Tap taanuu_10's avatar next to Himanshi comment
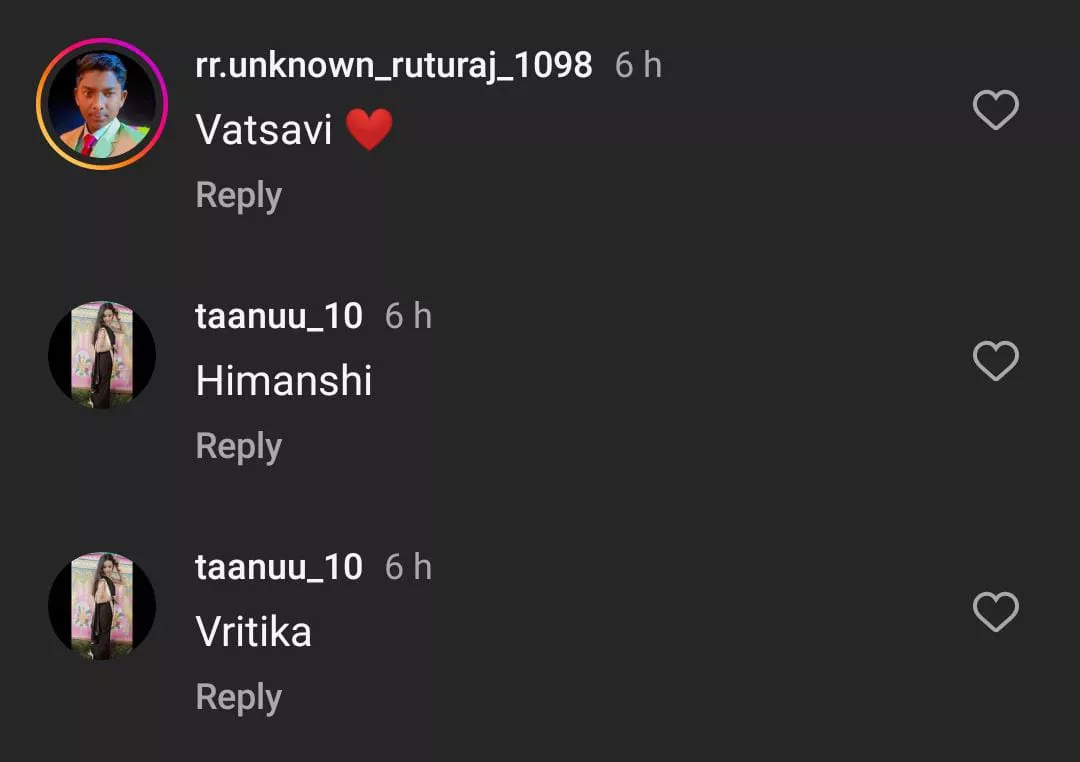This screenshot has height=762, width=1080. click(102, 355)
